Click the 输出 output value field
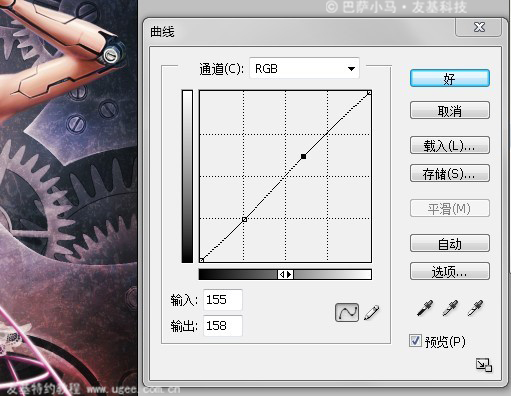Viewport: 511px width, 396px height. coord(223,326)
